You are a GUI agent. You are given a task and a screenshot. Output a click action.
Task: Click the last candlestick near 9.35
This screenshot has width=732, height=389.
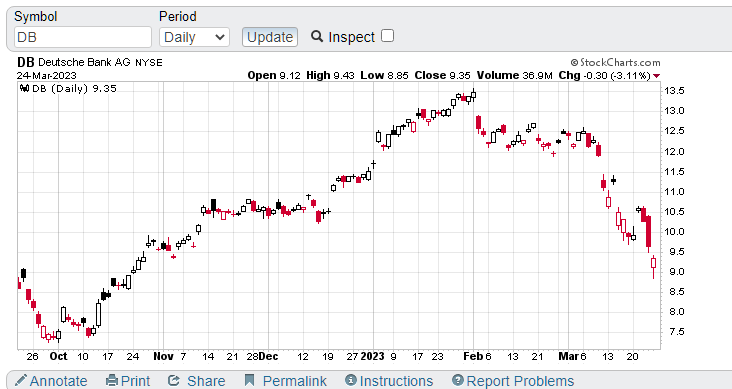(654, 263)
